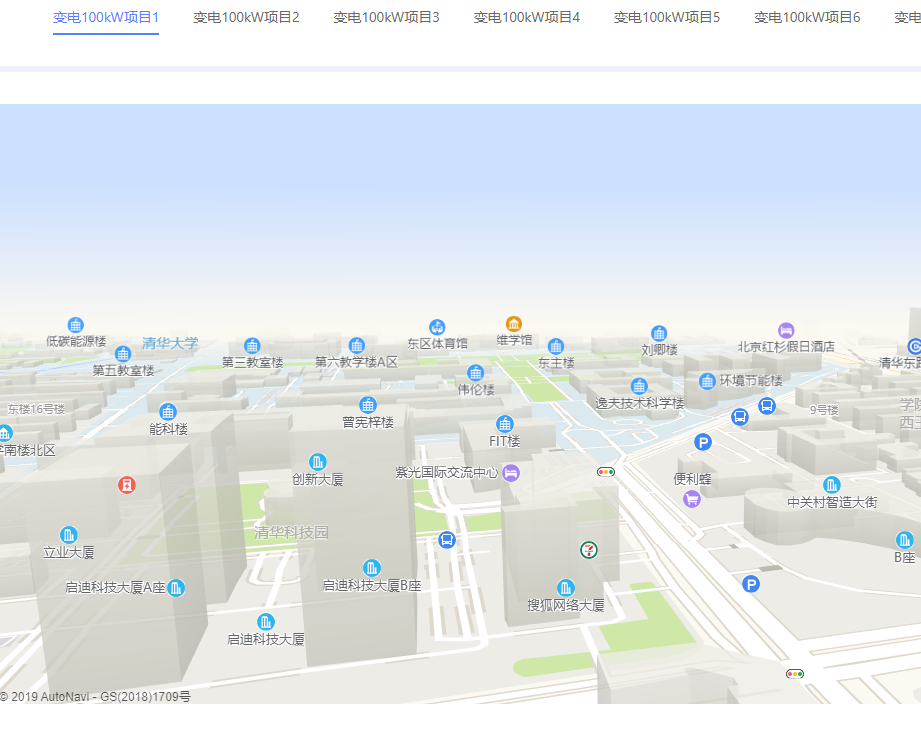Click the FIT楼 building icon
The width and height of the screenshot is (921, 734).
point(505,423)
